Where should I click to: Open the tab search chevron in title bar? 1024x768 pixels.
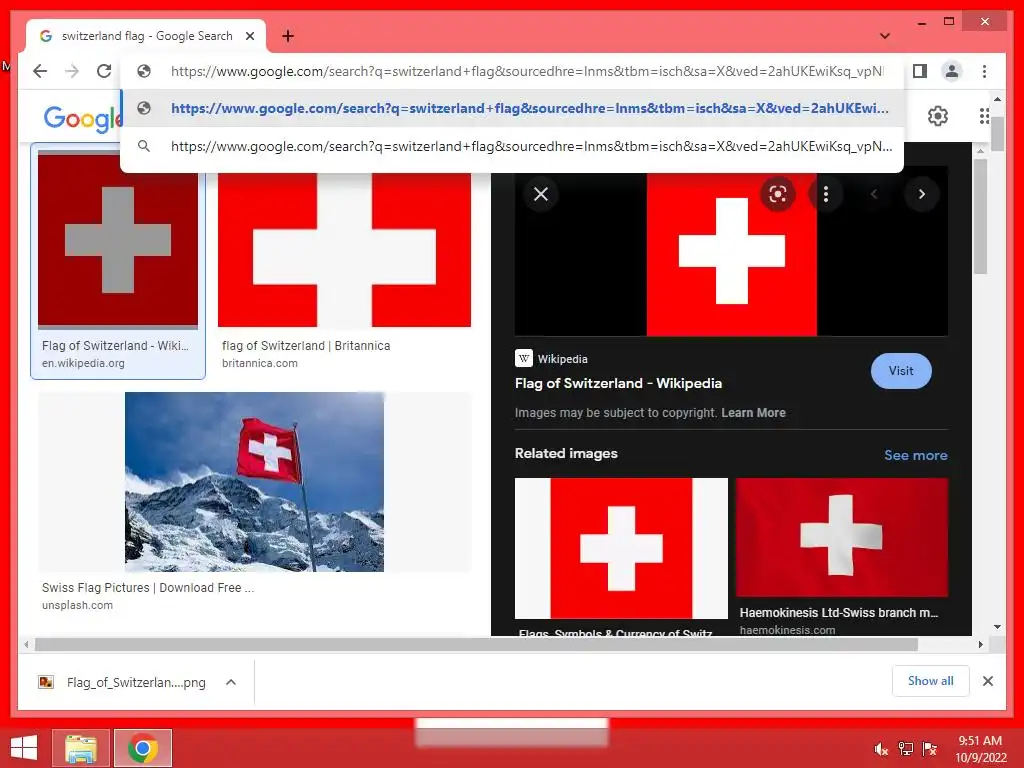tap(884, 36)
